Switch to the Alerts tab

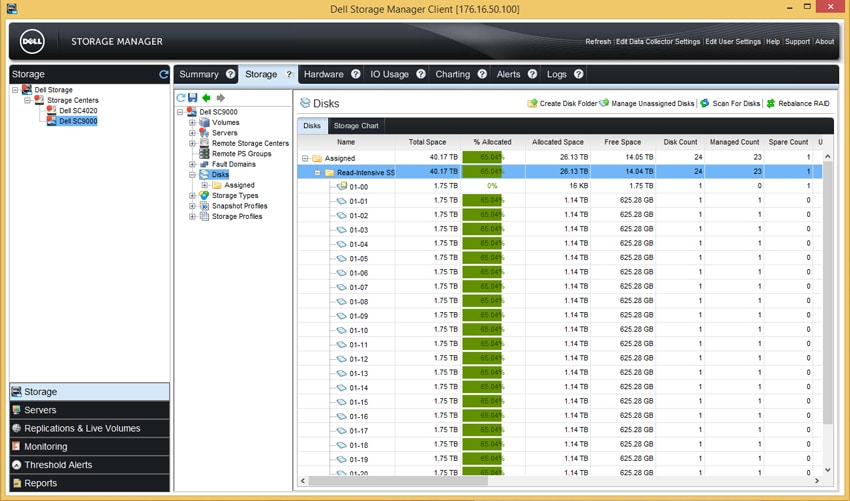tap(508, 74)
